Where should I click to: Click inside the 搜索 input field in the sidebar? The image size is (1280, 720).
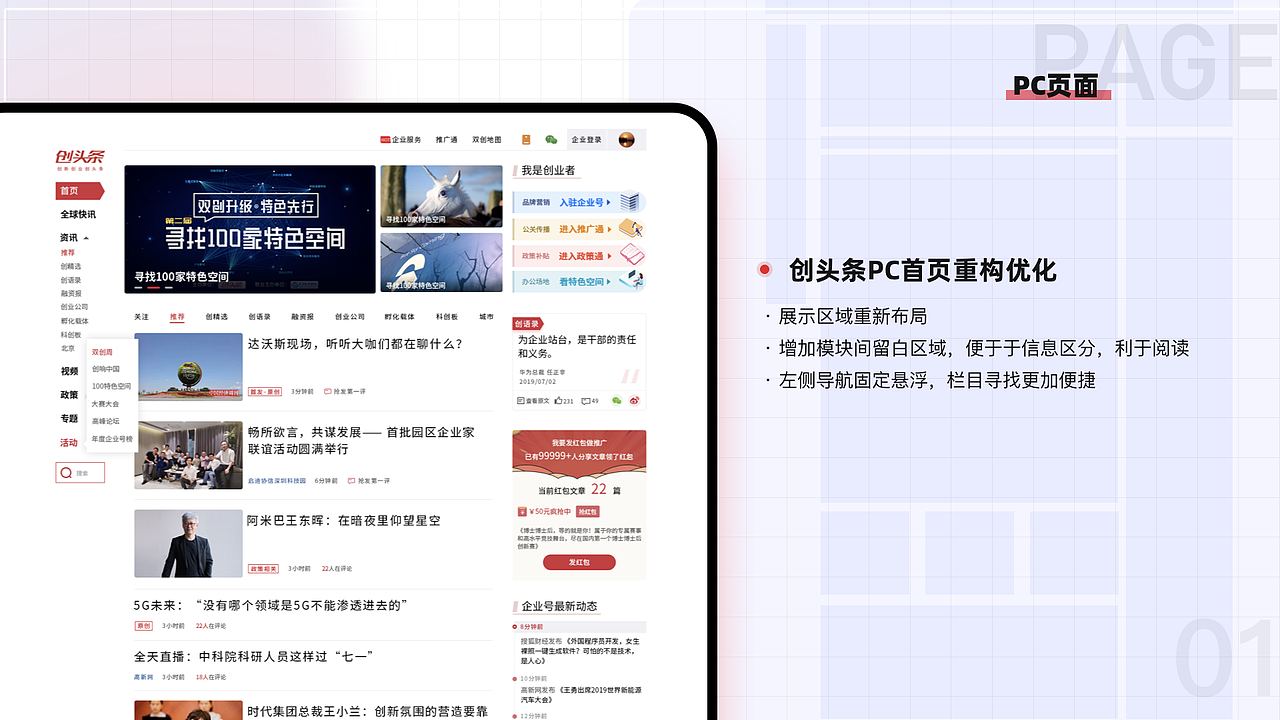(x=85, y=472)
